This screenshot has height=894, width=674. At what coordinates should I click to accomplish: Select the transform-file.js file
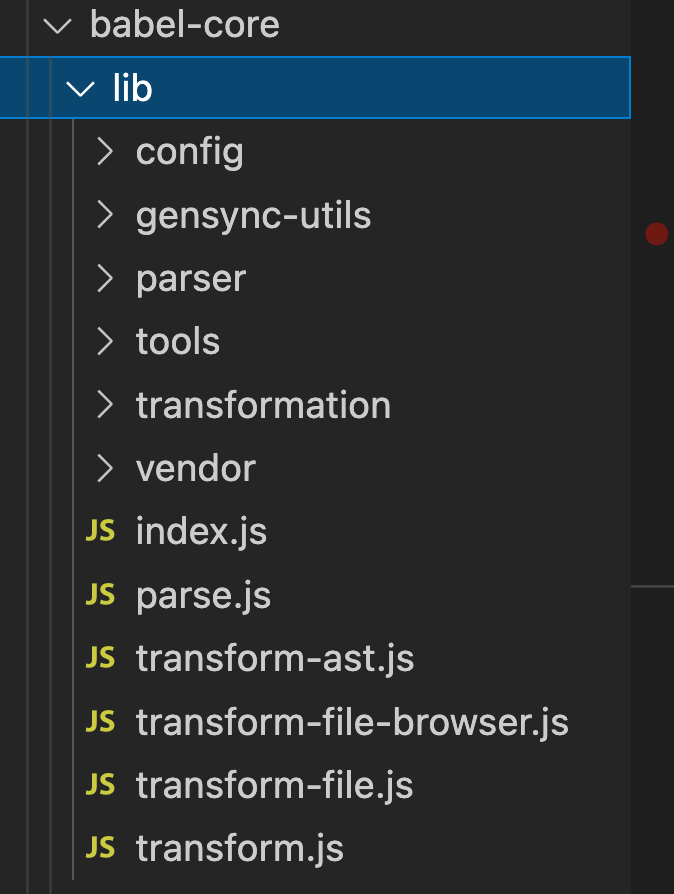pyautogui.click(x=275, y=785)
